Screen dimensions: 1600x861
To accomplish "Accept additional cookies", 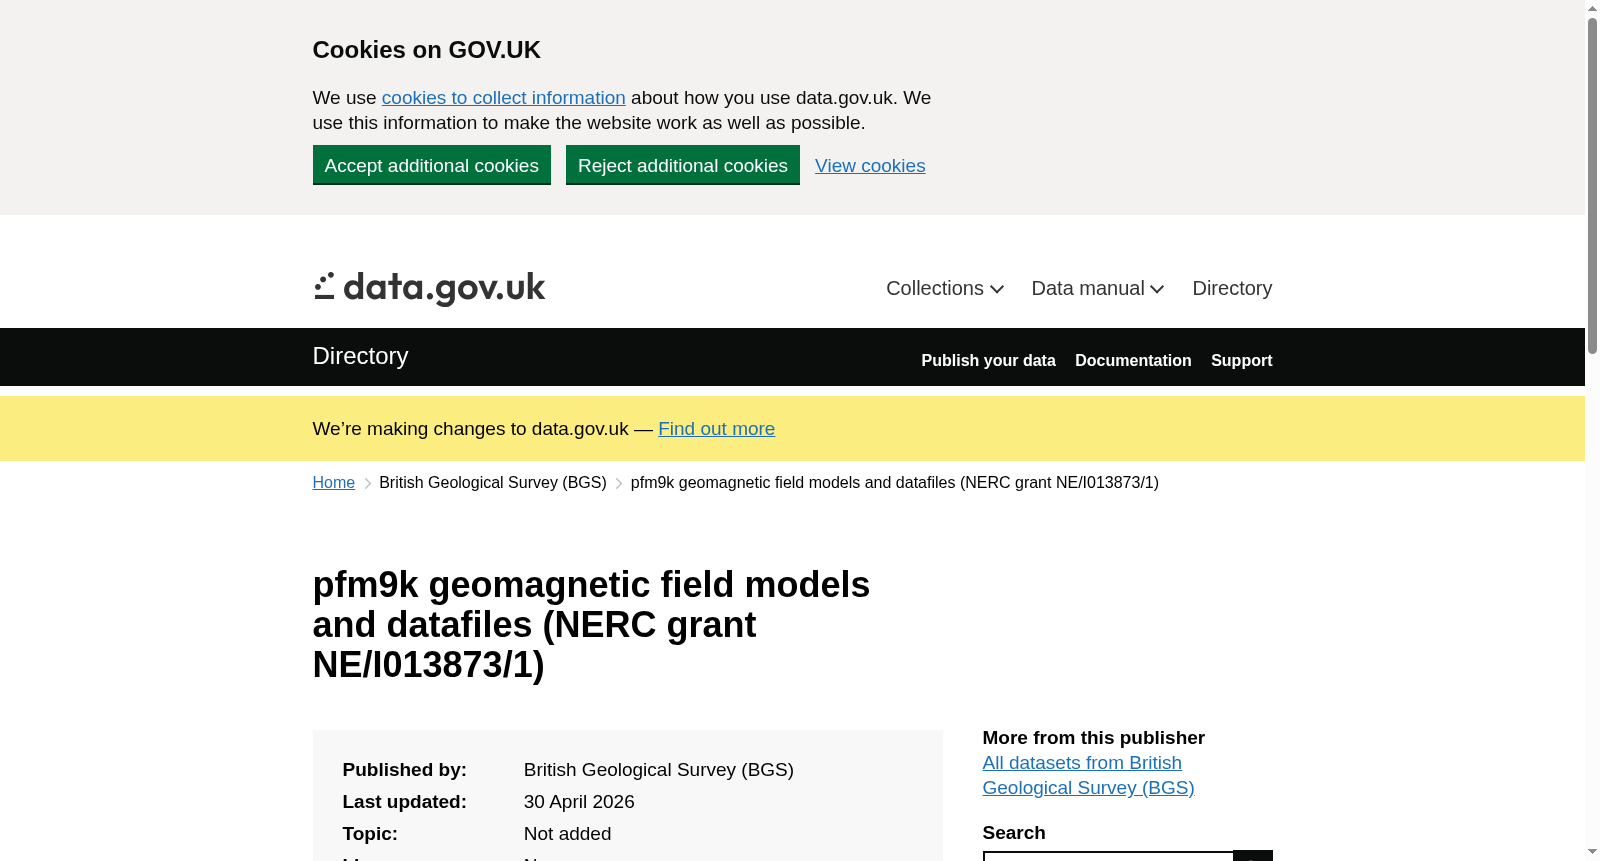I will (x=431, y=165).
